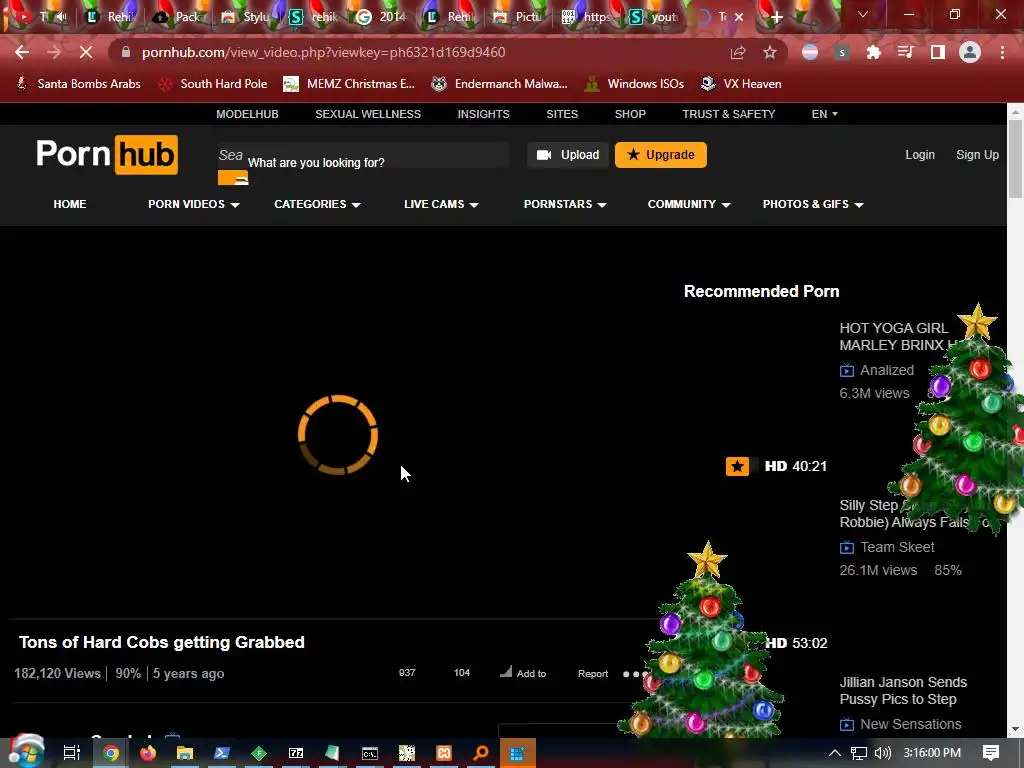This screenshot has width=1024, height=768.
Task: Open the Chrome profile avatar
Action: (x=970, y=52)
